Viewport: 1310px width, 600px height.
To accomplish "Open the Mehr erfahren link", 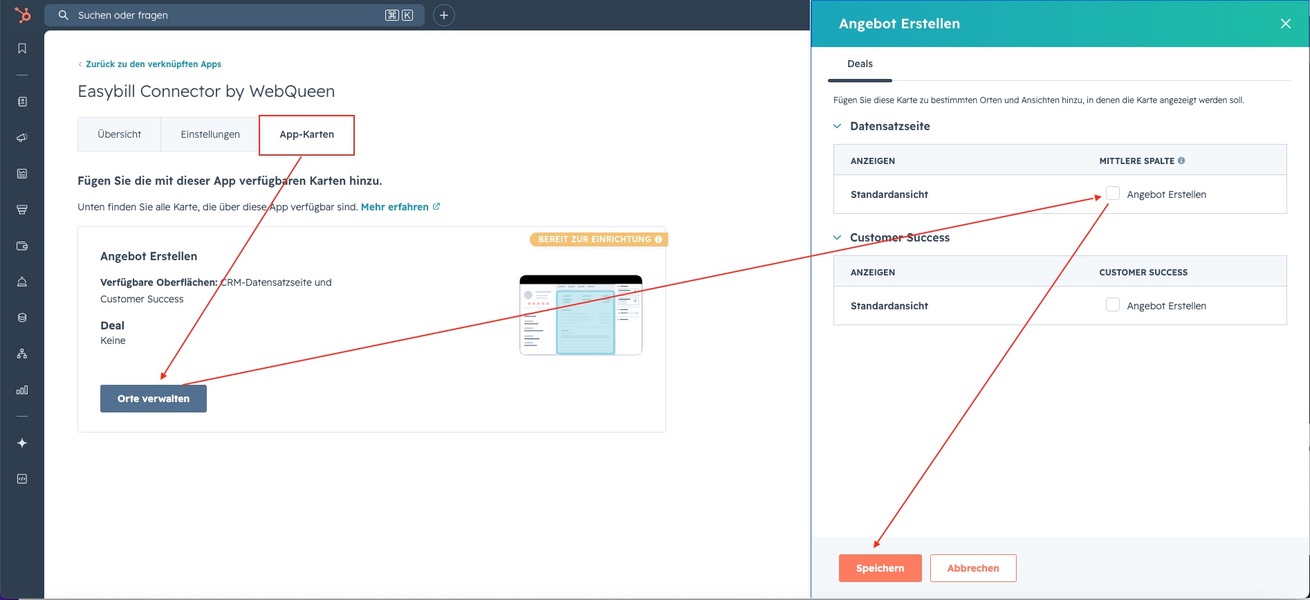I will click(x=395, y=207).
